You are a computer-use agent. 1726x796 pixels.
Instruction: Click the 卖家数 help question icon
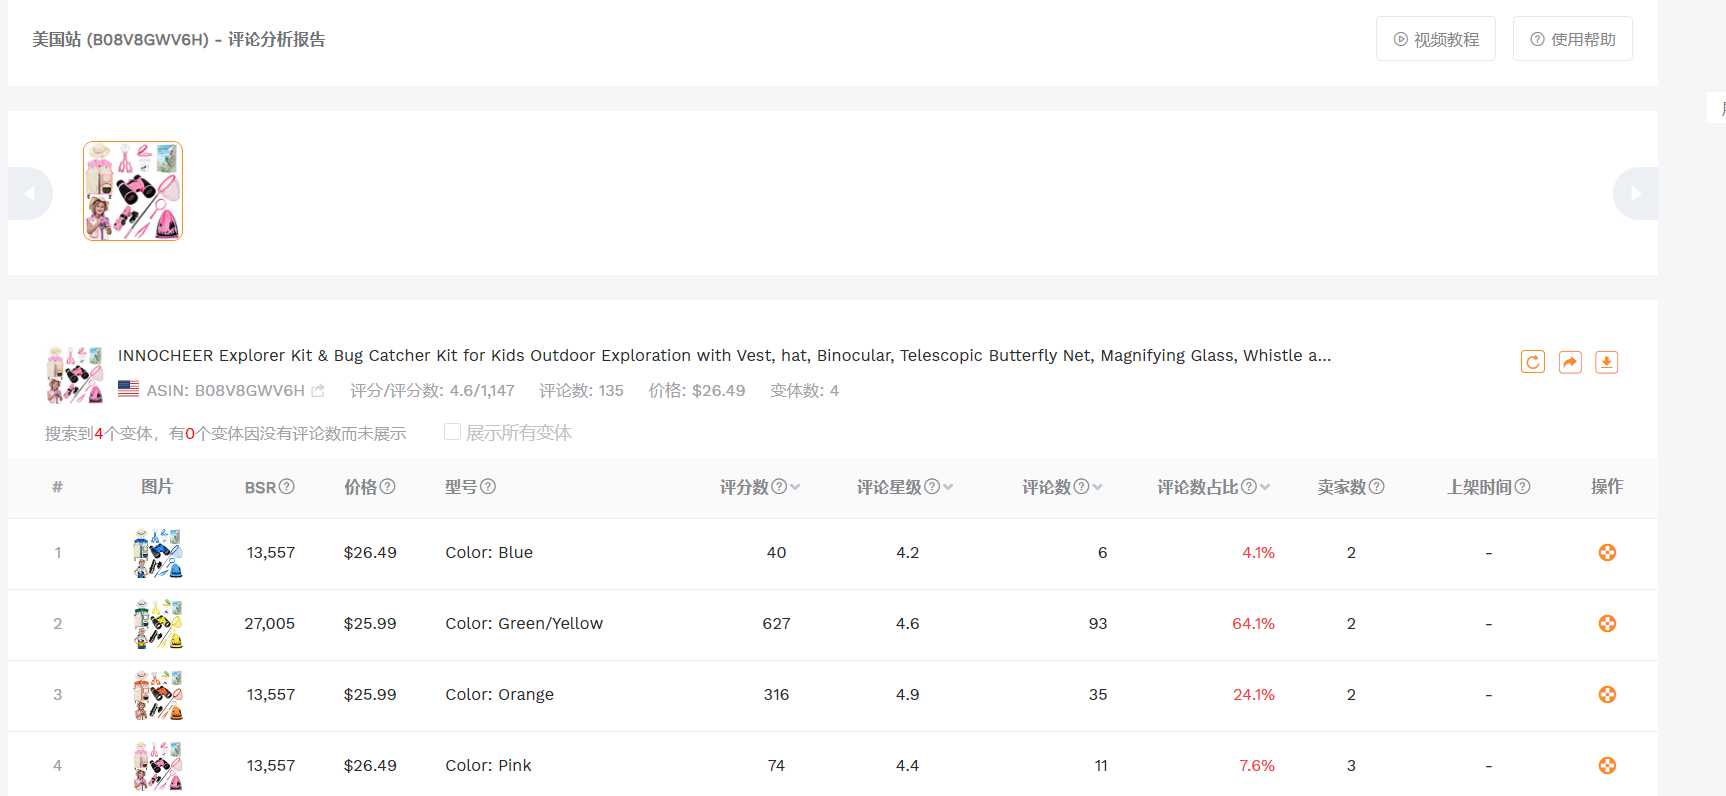(1377, 487)
